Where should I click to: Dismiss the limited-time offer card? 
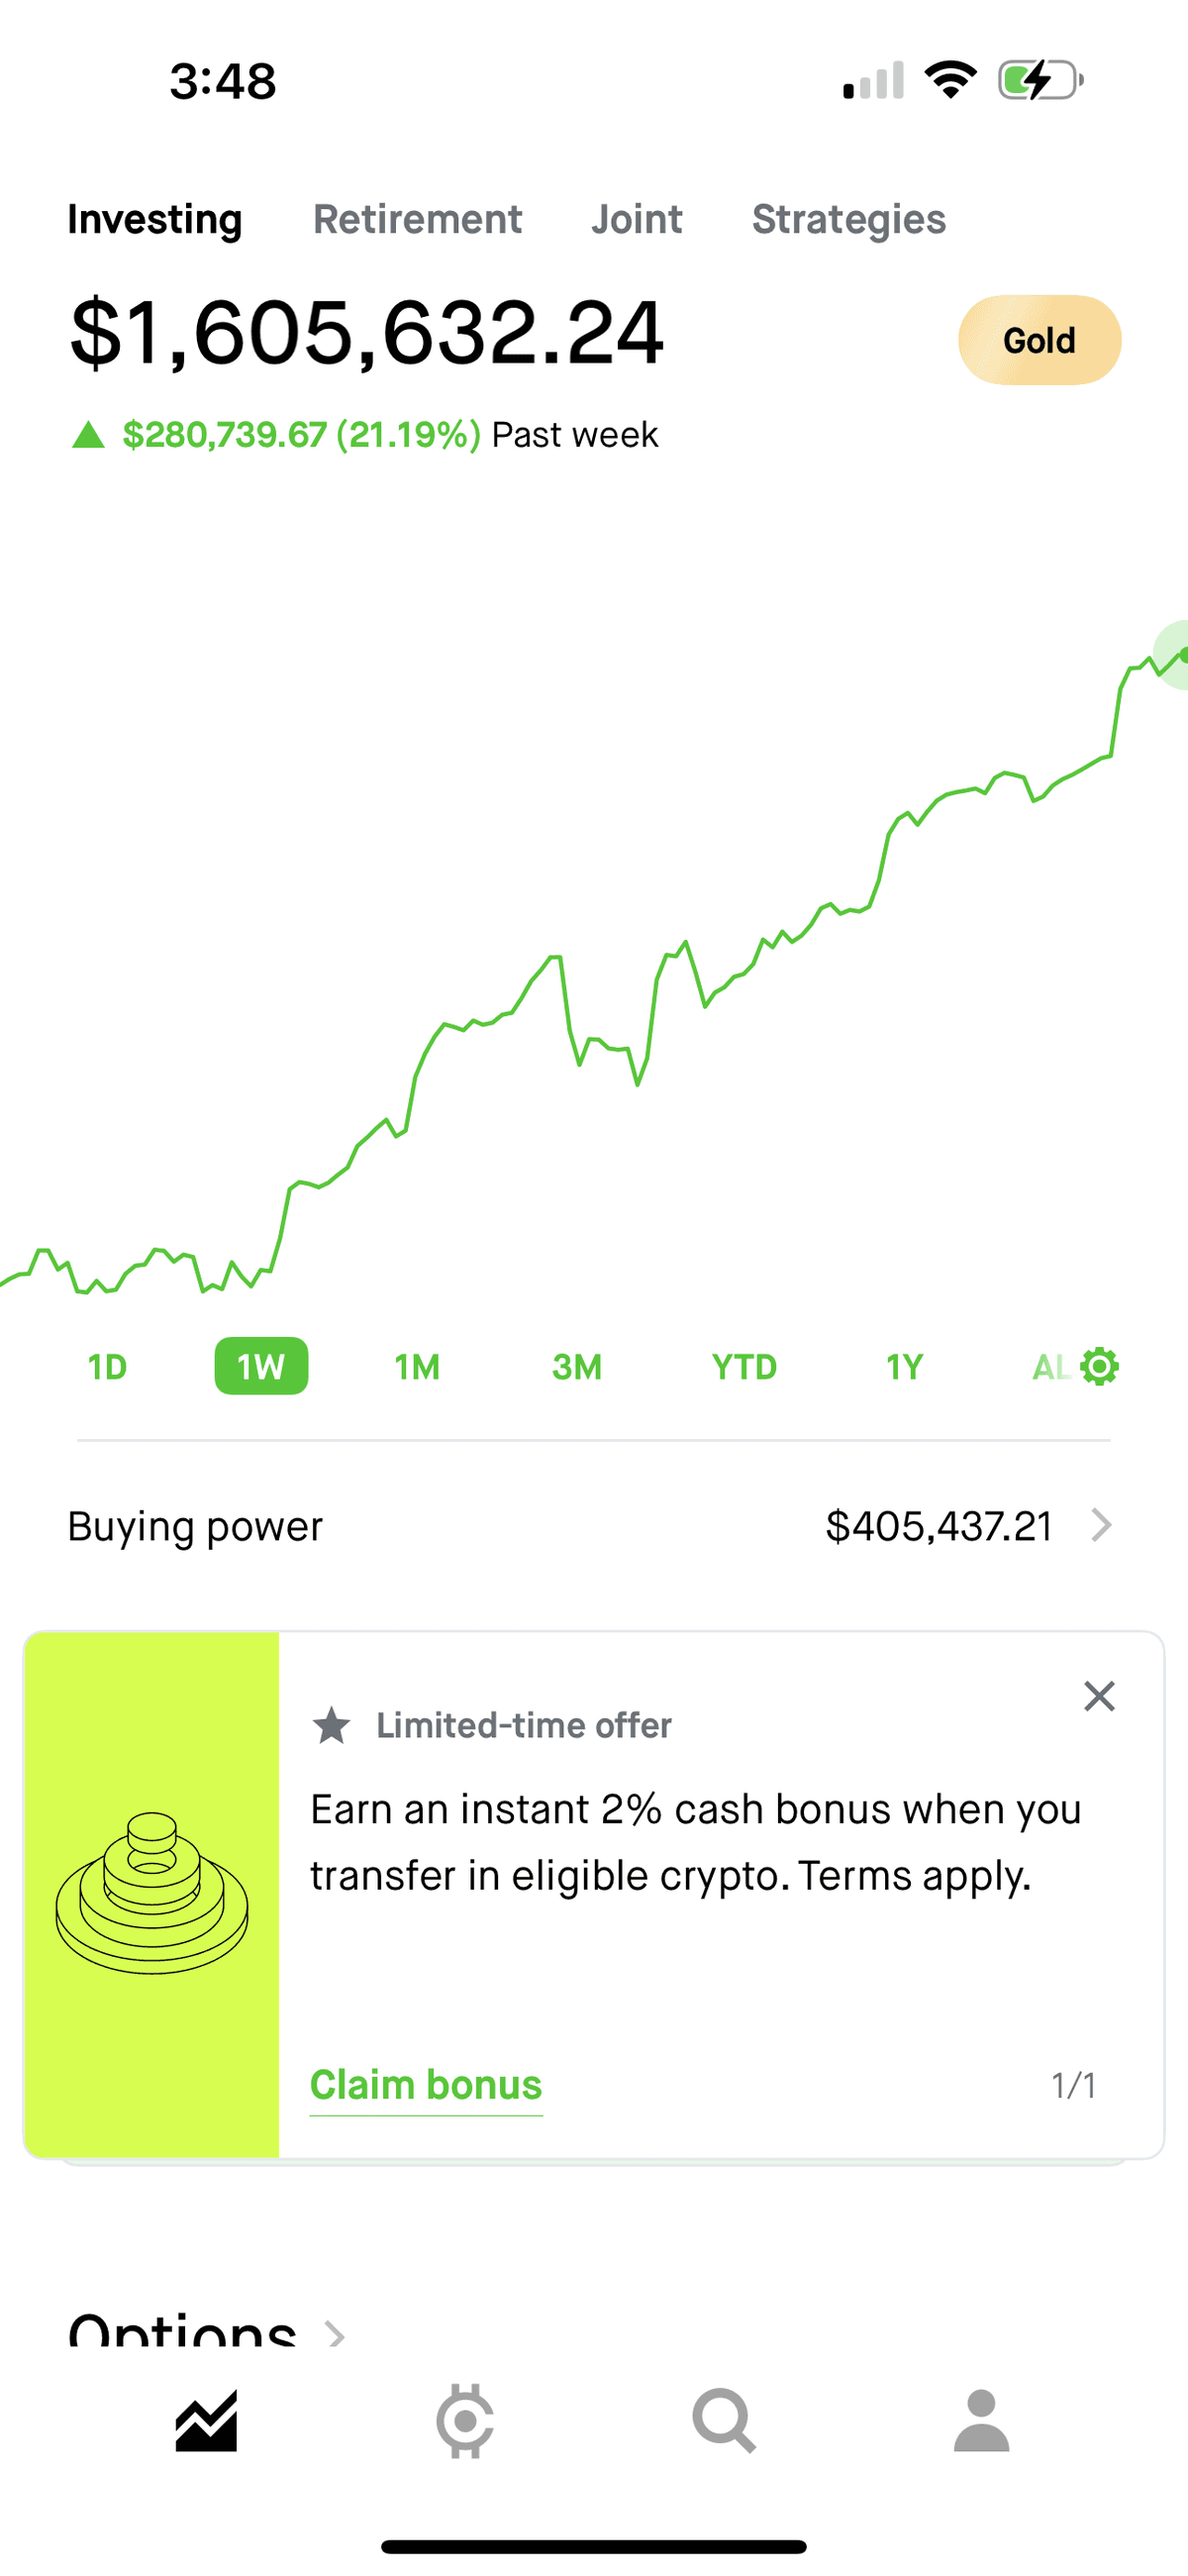[x=1099, y=1696]
